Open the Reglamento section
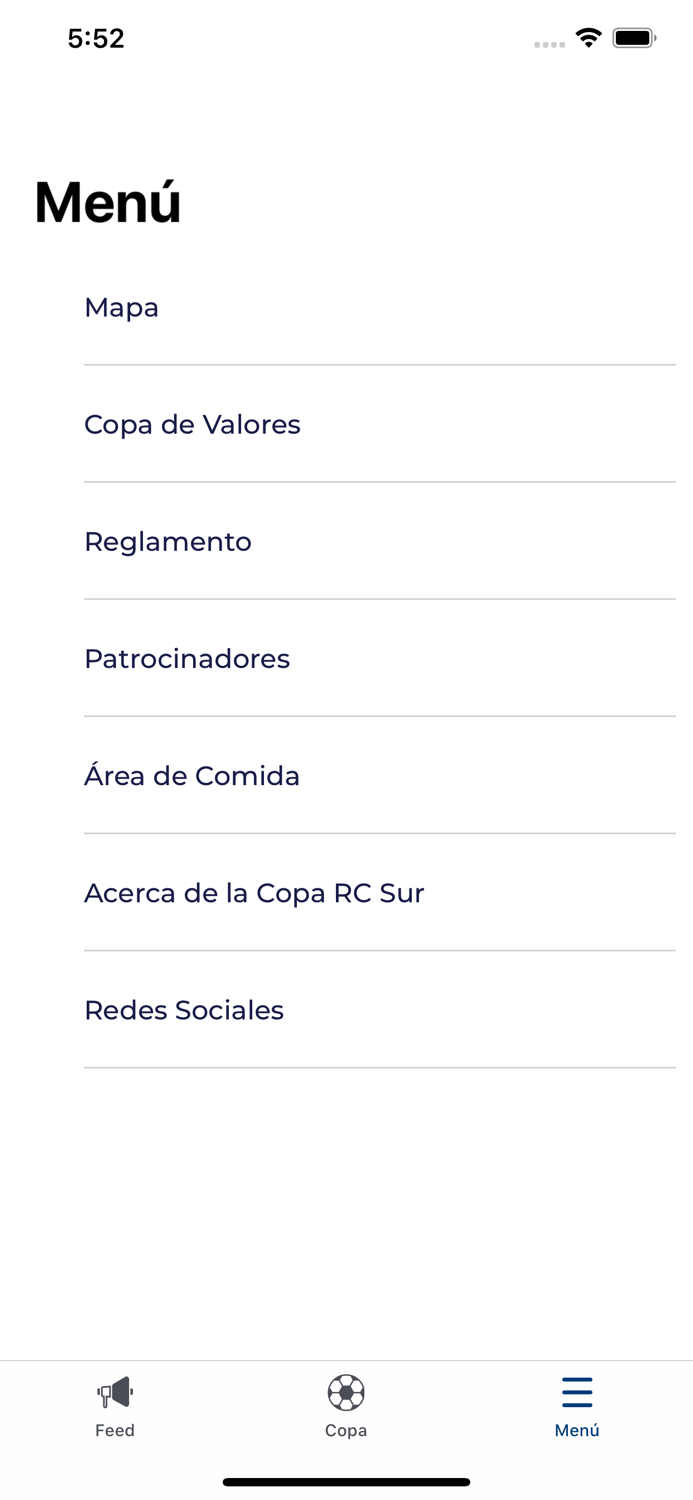The image size is (693, 1500). [x=168, y=542]
